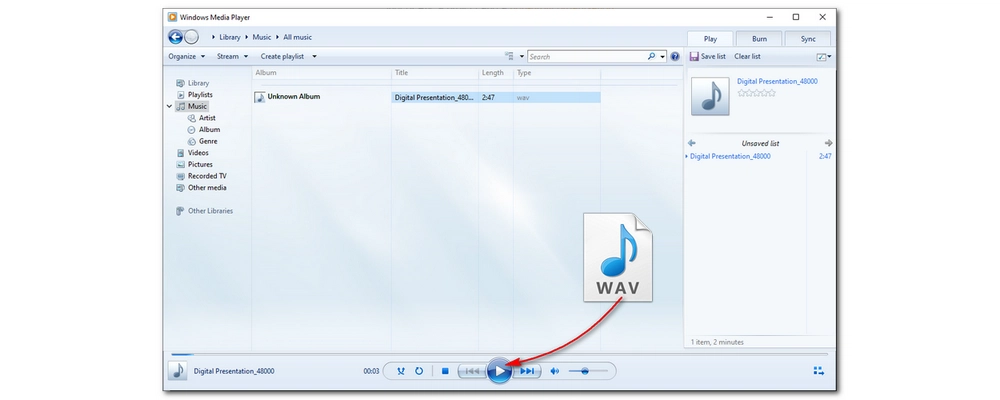1000x400 pixels.
Task: Click the Back navigation arrow
Action: point(175,37)
